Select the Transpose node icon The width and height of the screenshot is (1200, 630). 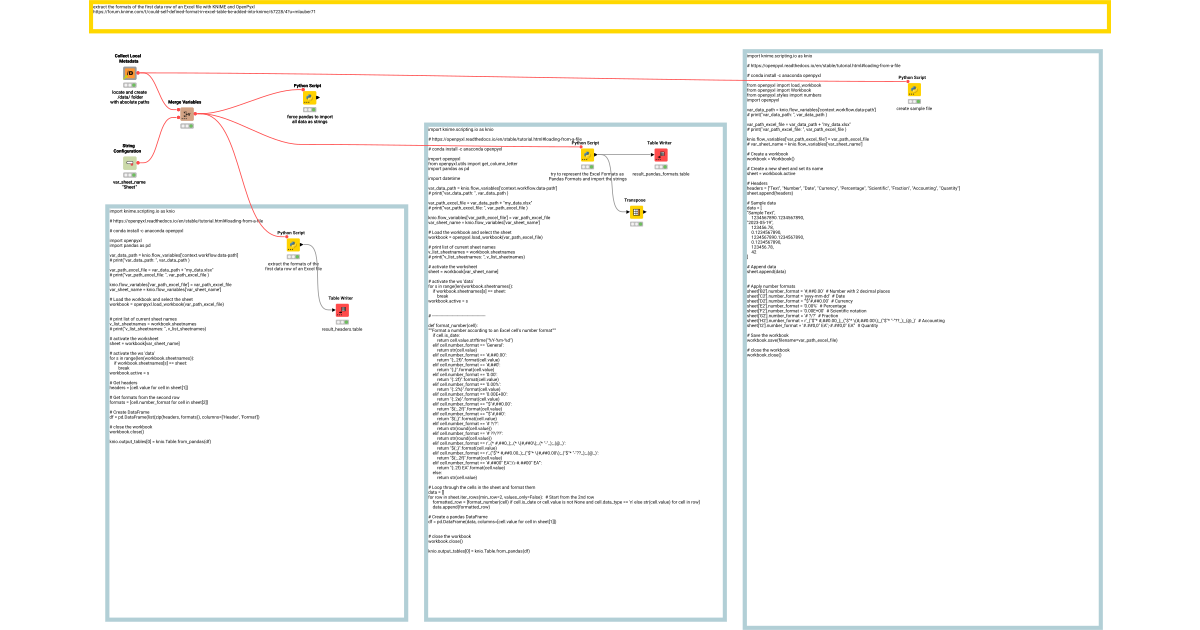[635, 213]
